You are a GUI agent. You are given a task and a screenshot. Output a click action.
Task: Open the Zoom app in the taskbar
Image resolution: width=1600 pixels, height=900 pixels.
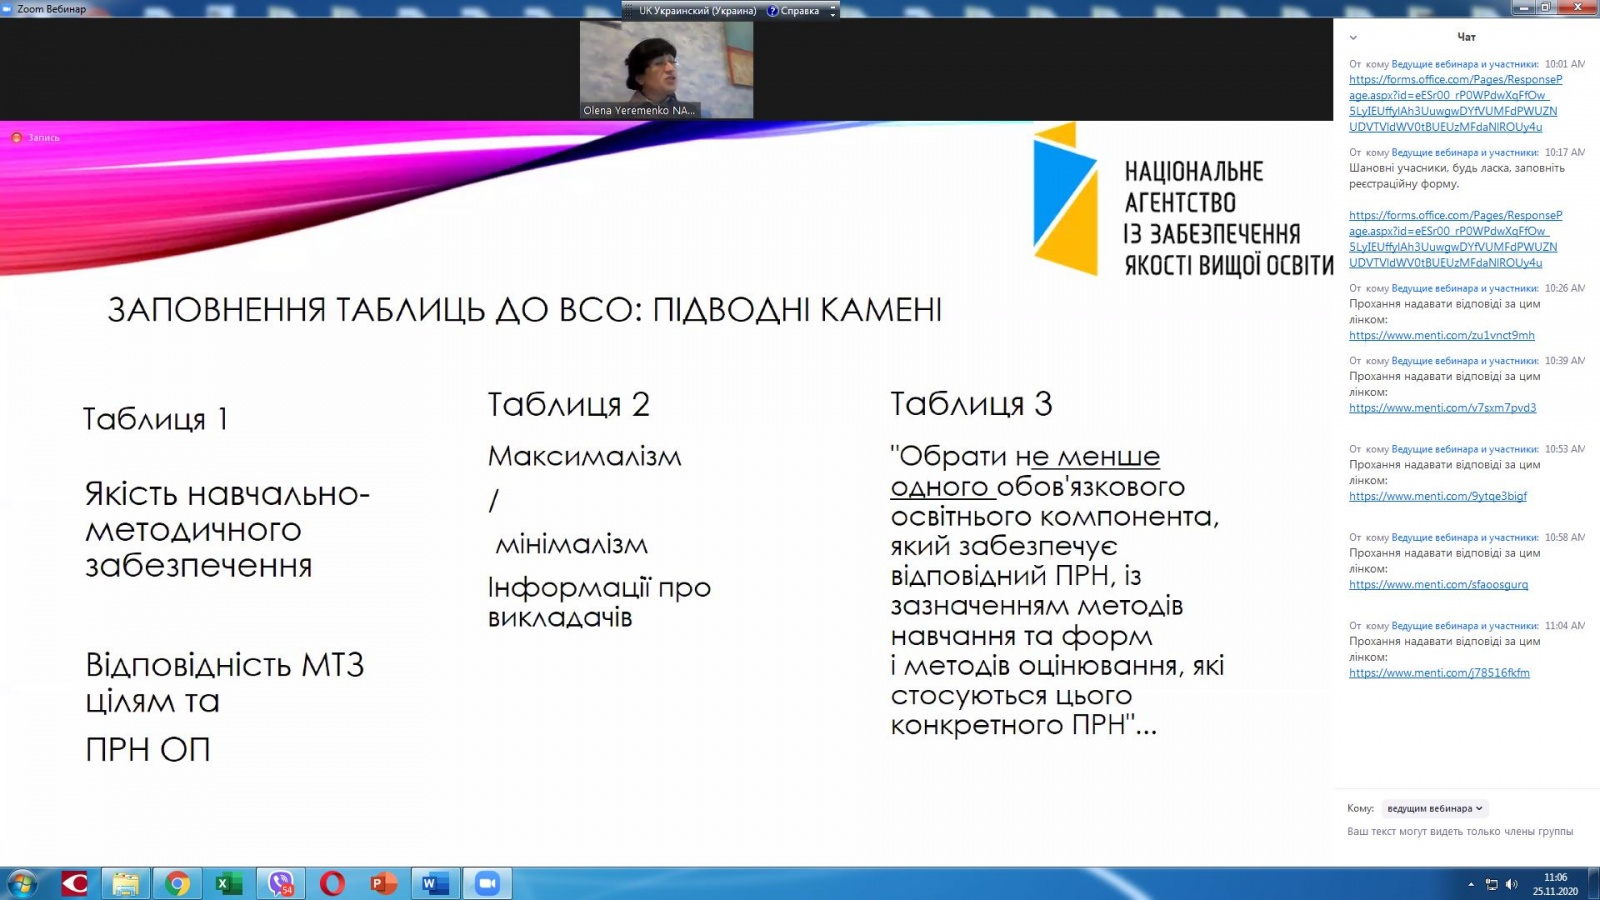[487, 884]
